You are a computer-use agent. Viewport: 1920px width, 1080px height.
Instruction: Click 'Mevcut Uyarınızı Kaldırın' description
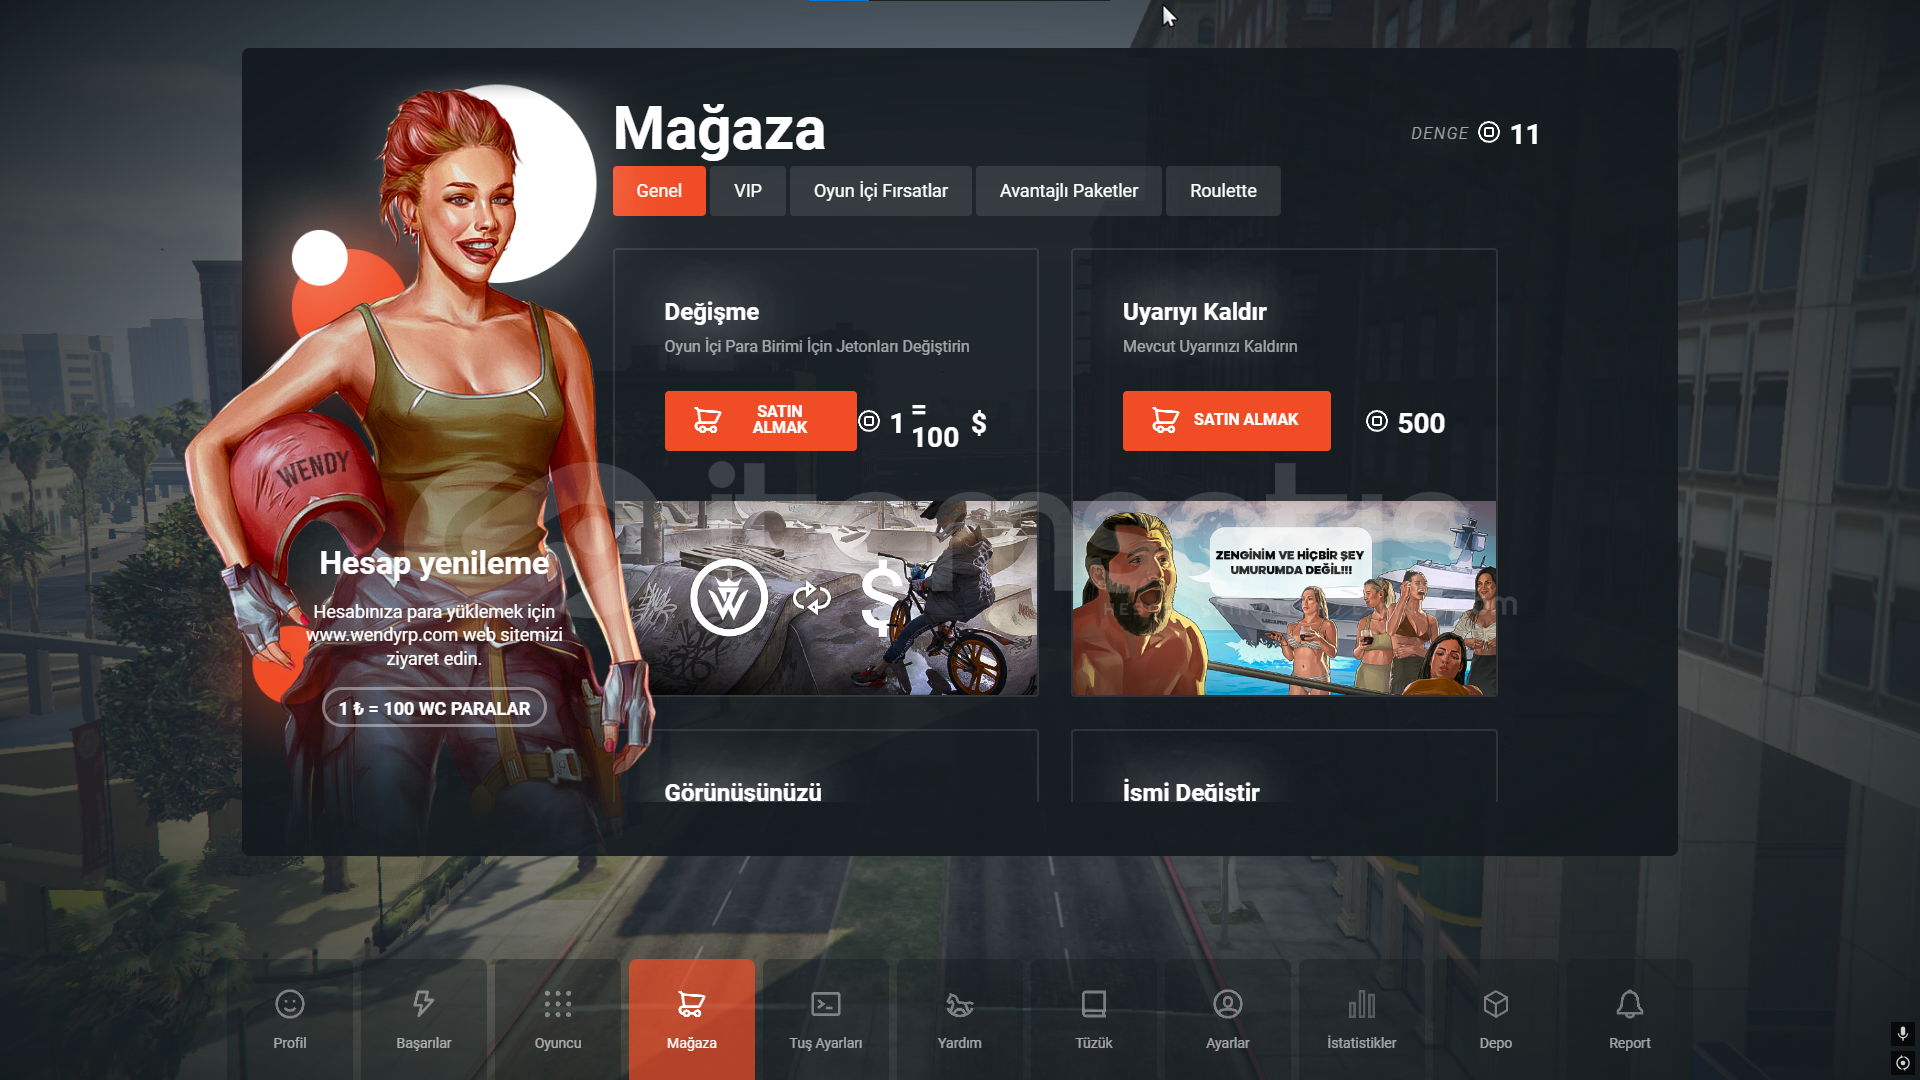point(1210,346)
